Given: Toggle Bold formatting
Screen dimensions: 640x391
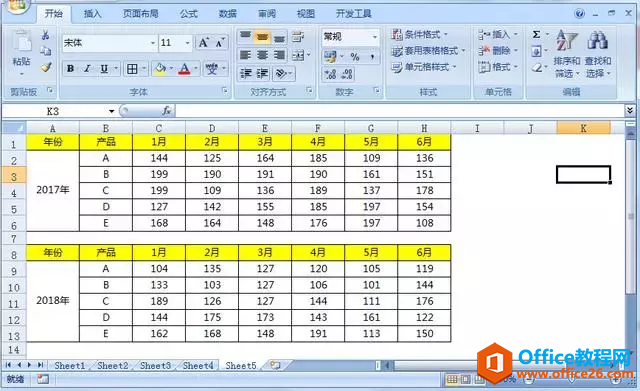Looking at the screenshot, I should [x=70, y=69].
